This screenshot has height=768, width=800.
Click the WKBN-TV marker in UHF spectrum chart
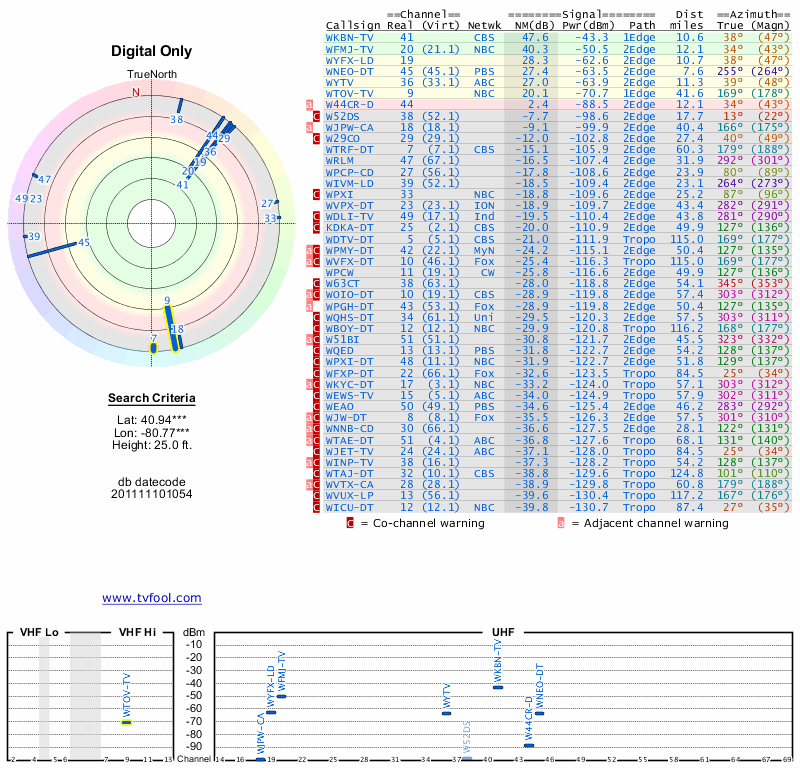(x=498, y=687)
